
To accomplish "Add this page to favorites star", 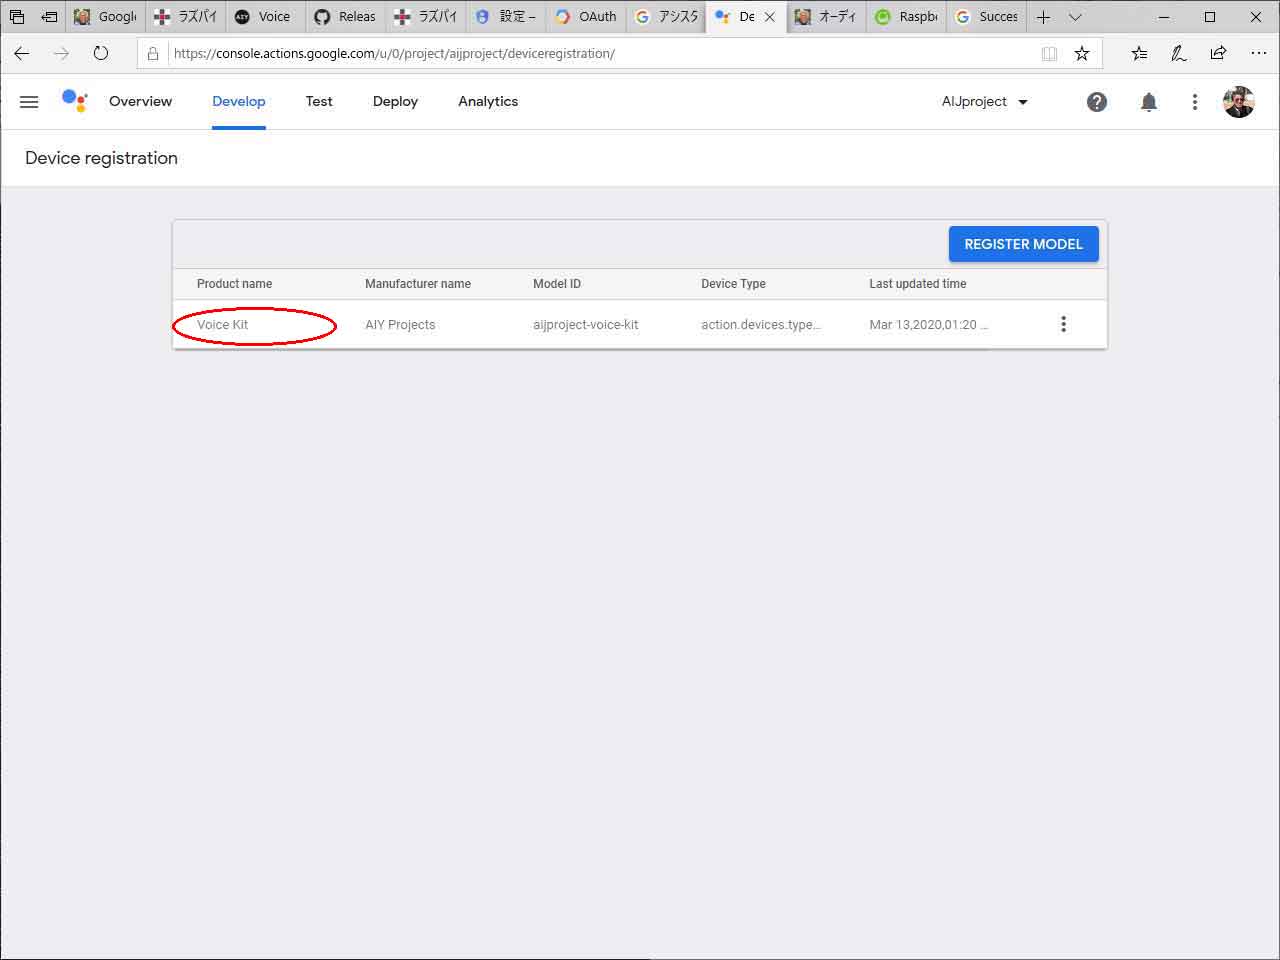I will (1082, 54).
